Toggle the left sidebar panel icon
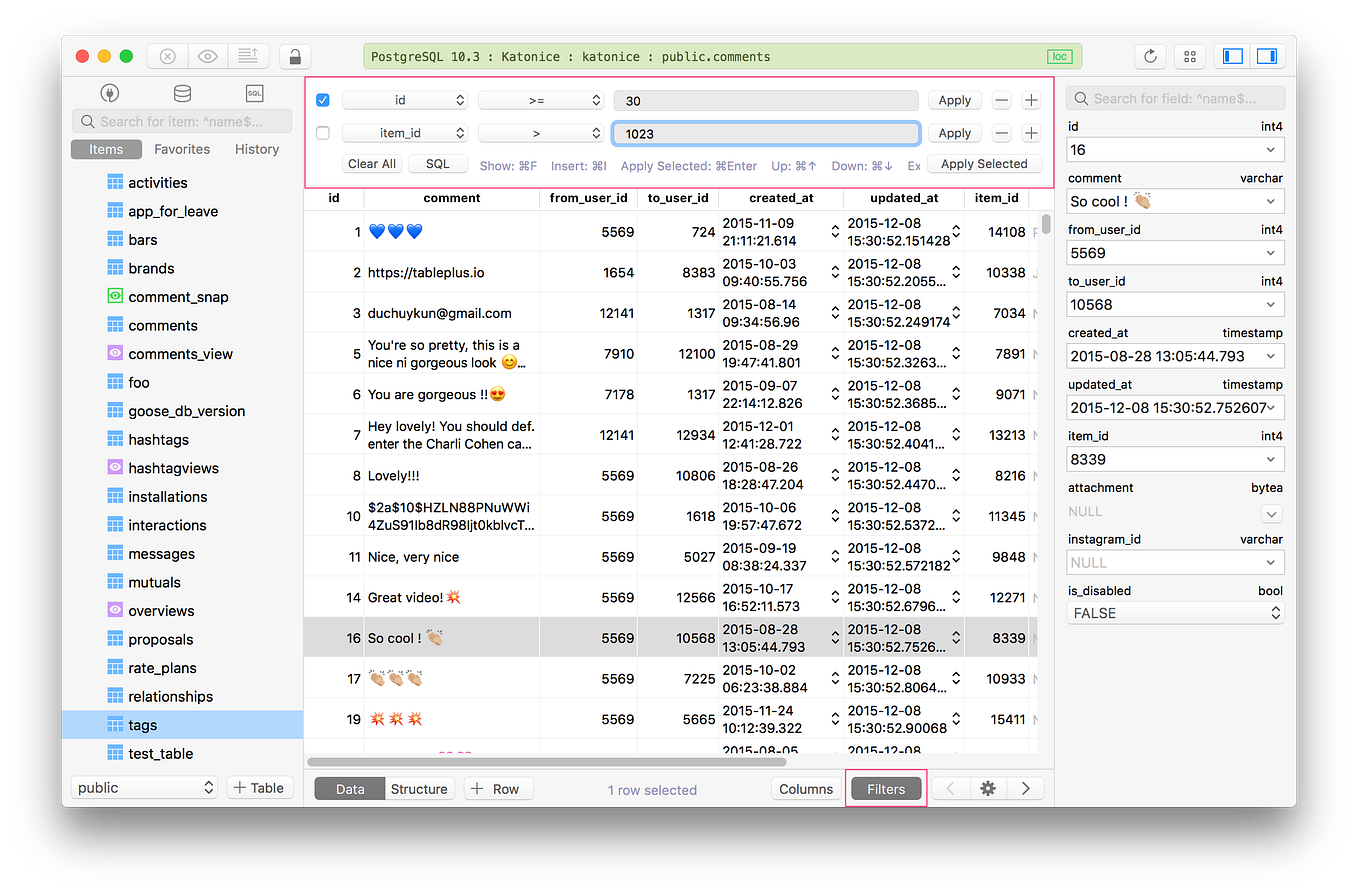1358x895 pixels. click(1231, 55)
